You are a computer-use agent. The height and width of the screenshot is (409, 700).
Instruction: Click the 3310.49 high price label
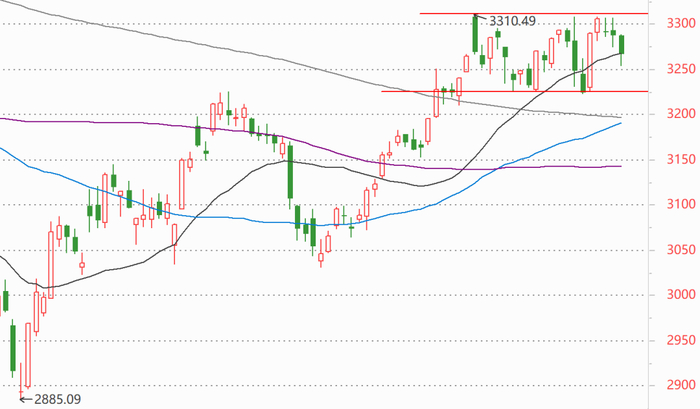pyautogui.click(x=512, y=21)
